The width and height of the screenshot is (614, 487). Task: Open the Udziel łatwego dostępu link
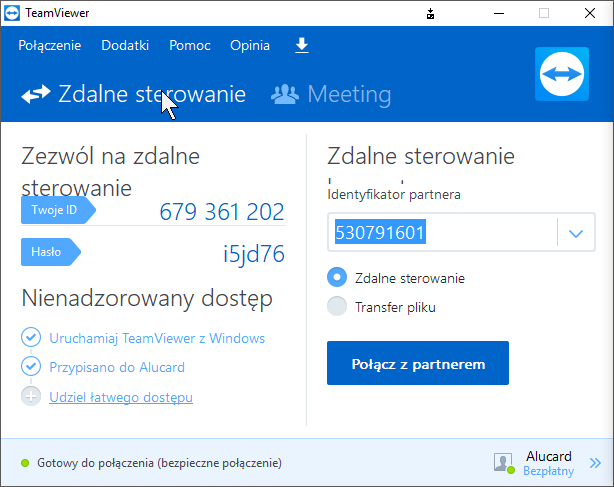pos(121,397)
